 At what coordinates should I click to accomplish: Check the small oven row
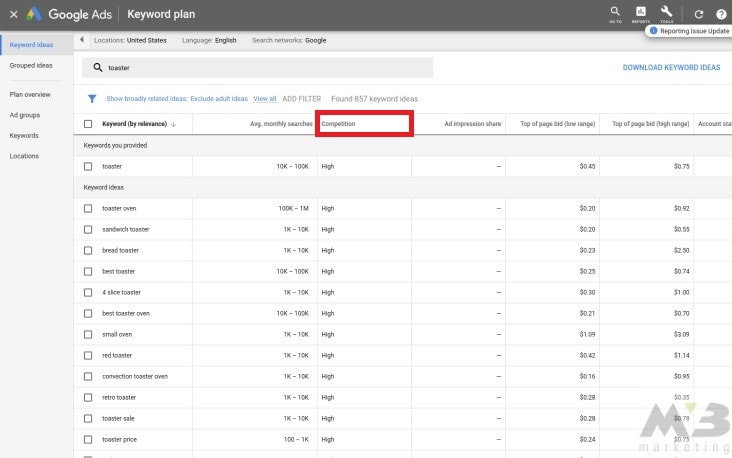88,334
